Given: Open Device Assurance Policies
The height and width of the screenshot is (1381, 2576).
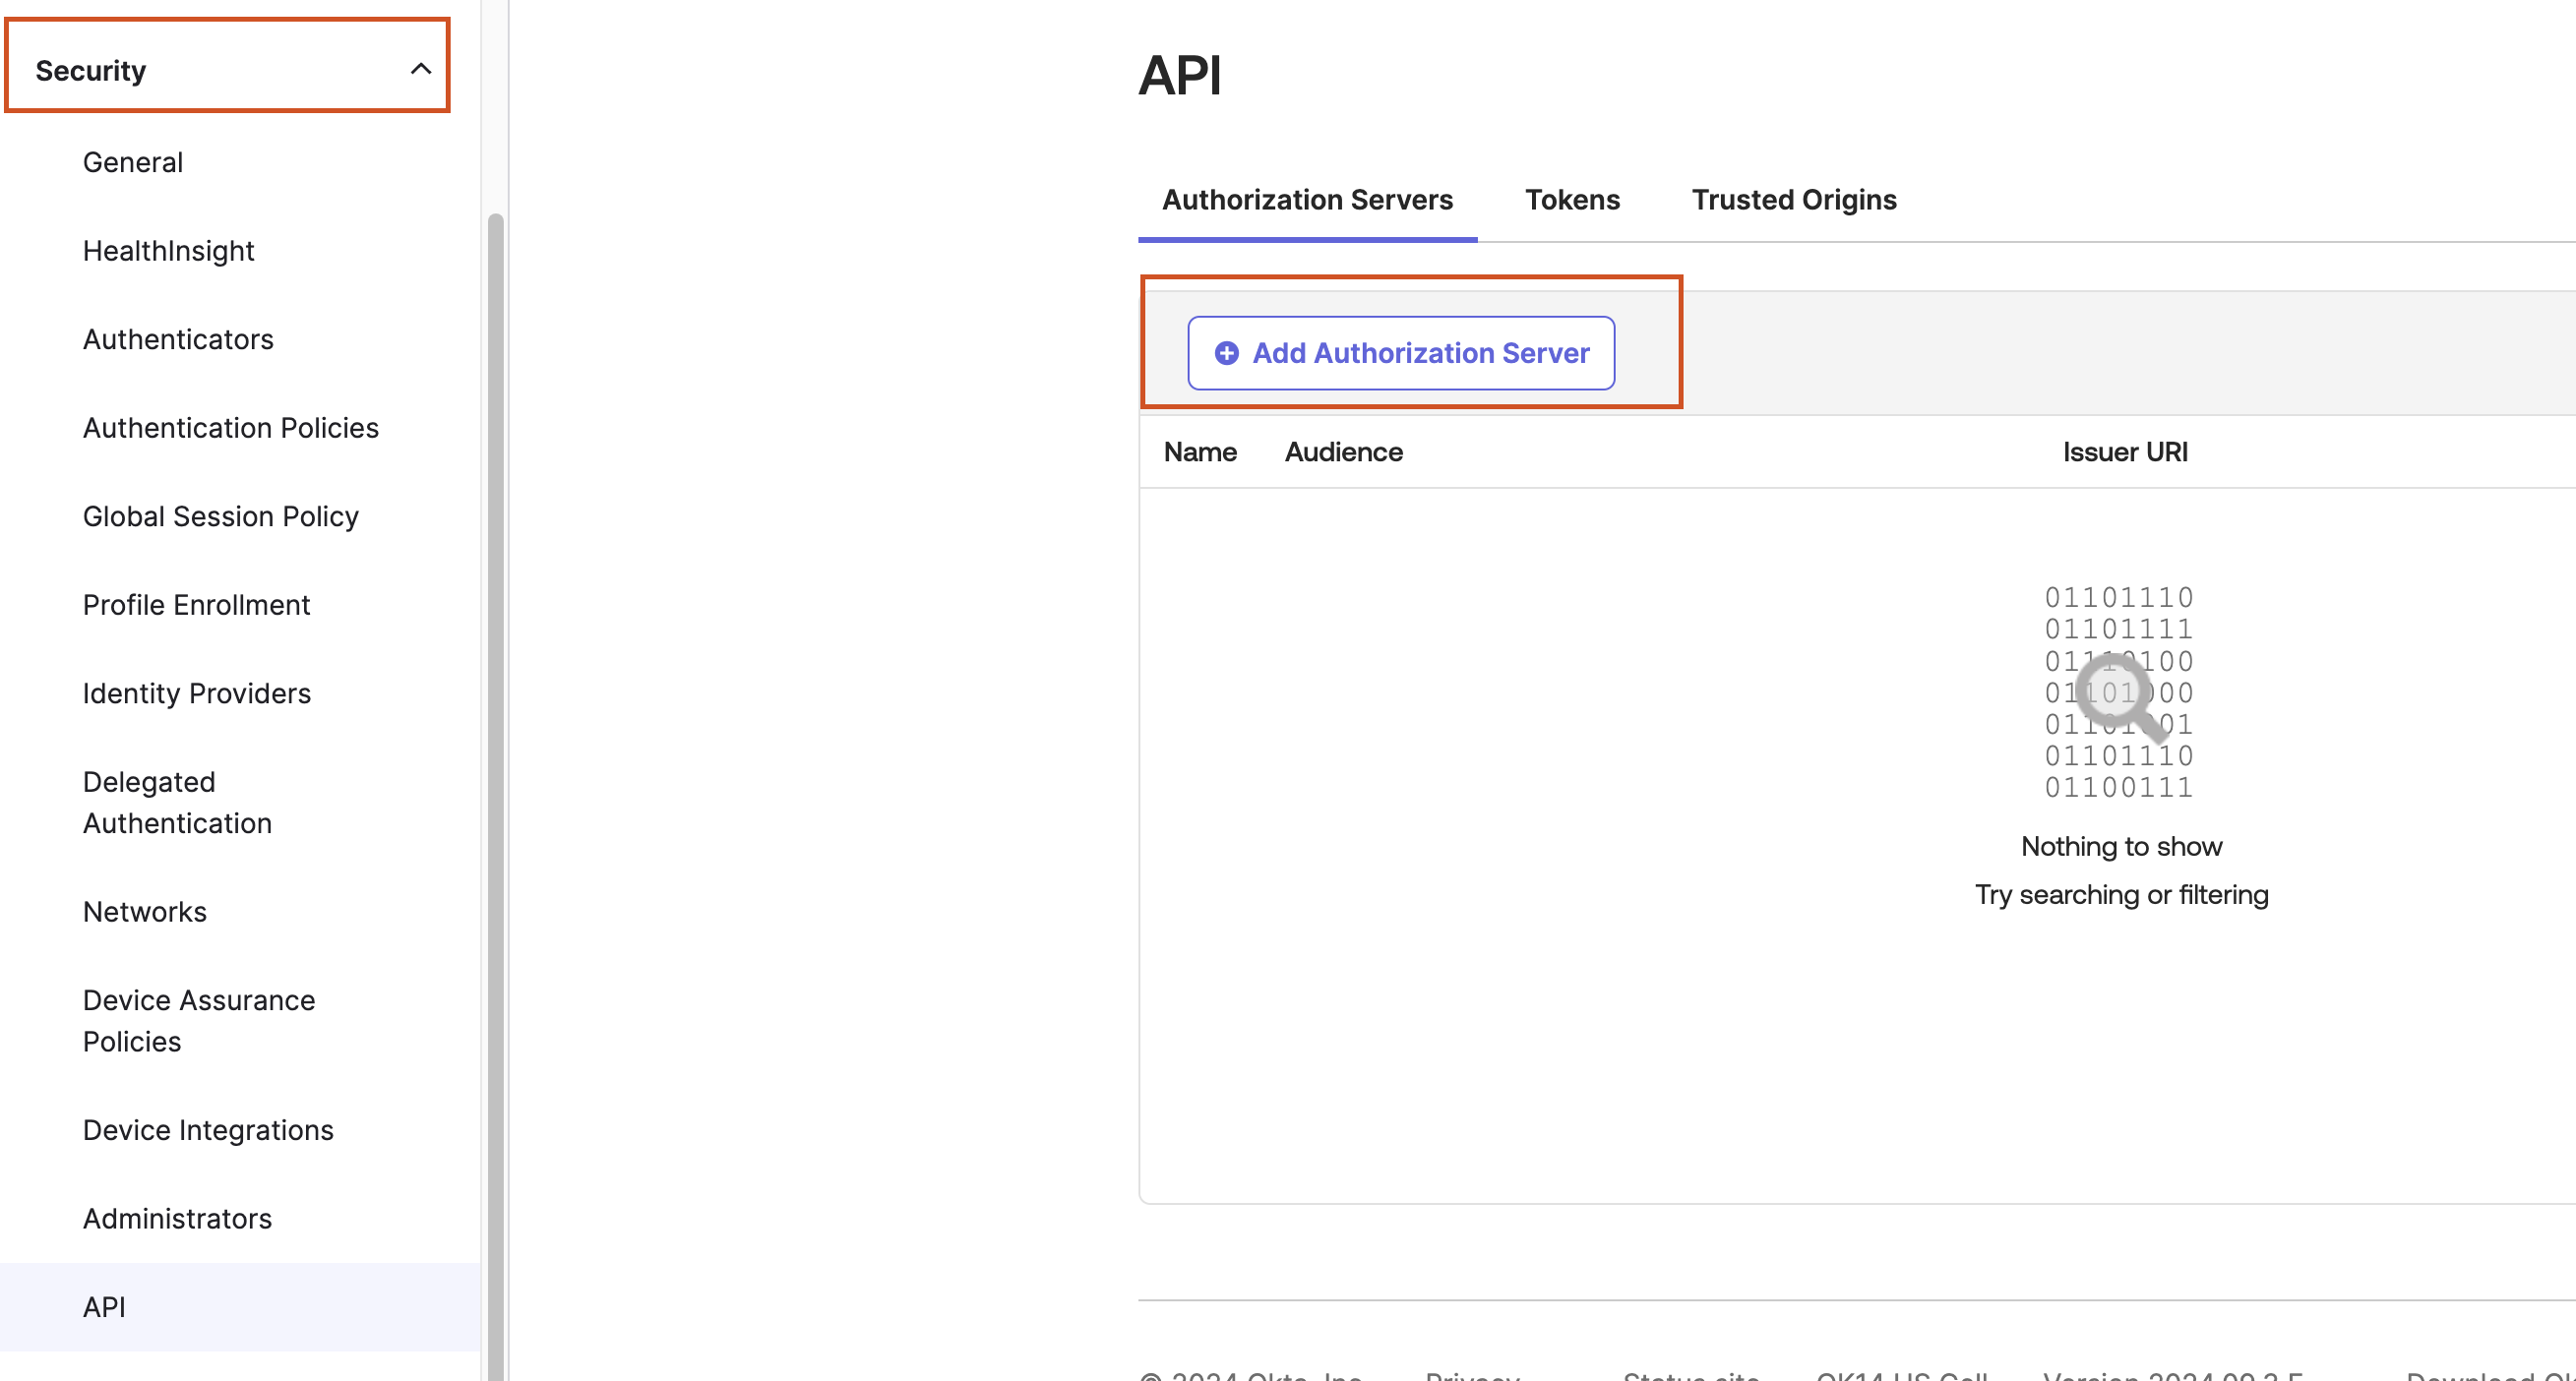Looking at the screenshot, I should pos(199,1020).
